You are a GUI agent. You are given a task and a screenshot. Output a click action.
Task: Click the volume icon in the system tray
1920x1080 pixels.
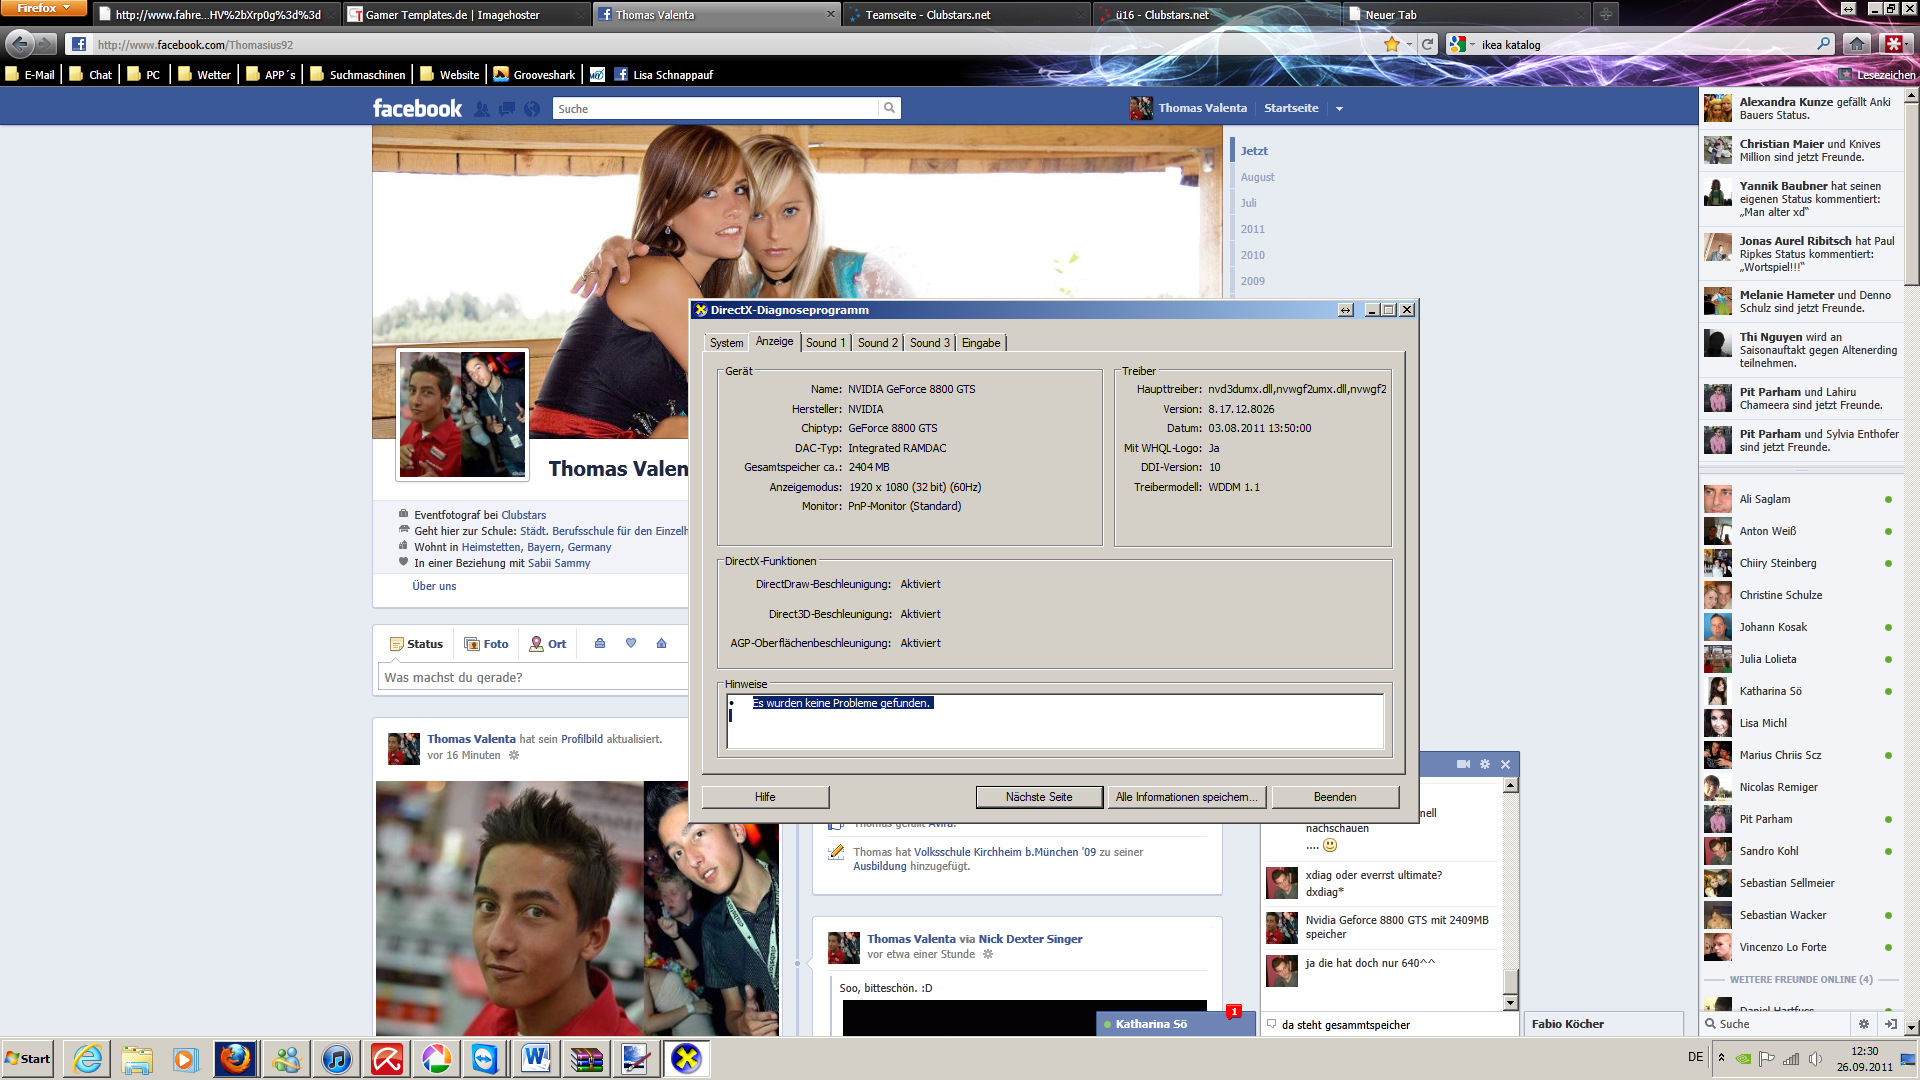(x=1815, y=1059)
